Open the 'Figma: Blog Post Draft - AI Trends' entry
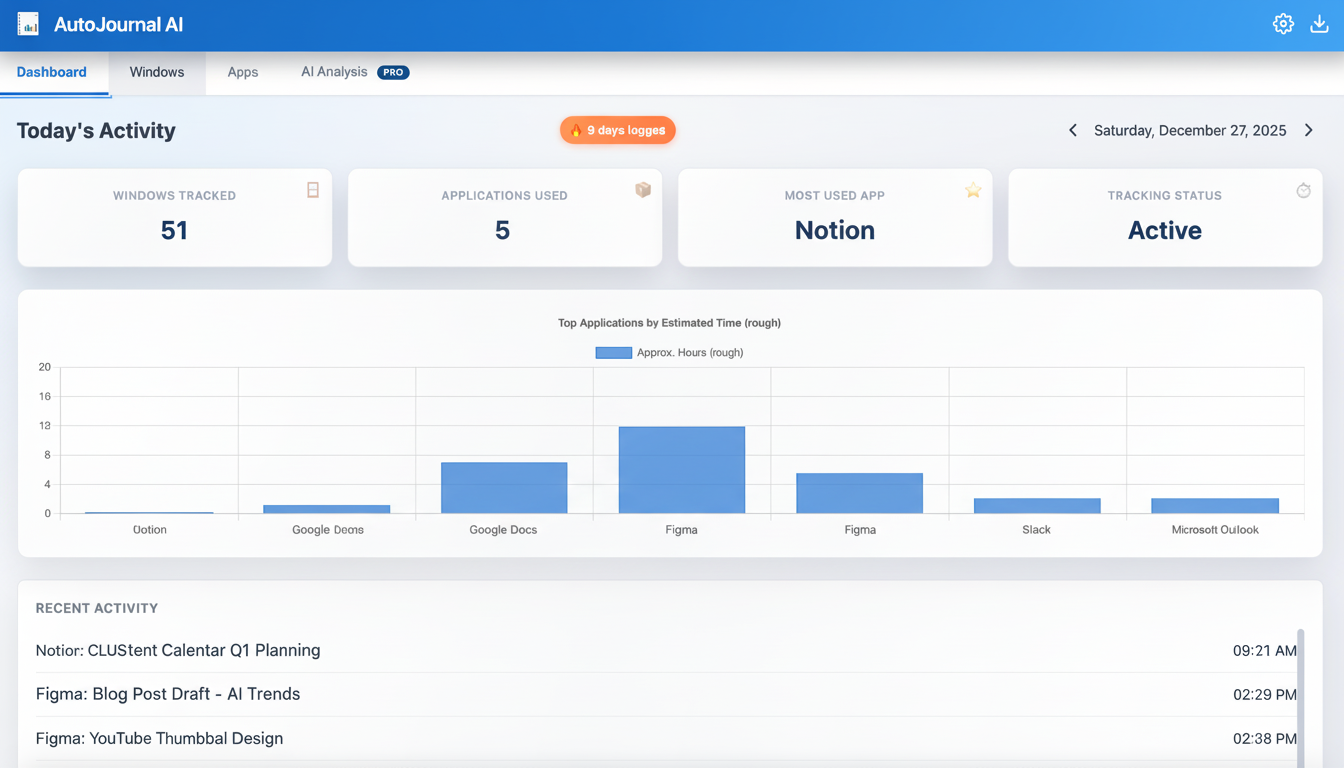This screenshot has height=768, width=1344. [167, 694]
